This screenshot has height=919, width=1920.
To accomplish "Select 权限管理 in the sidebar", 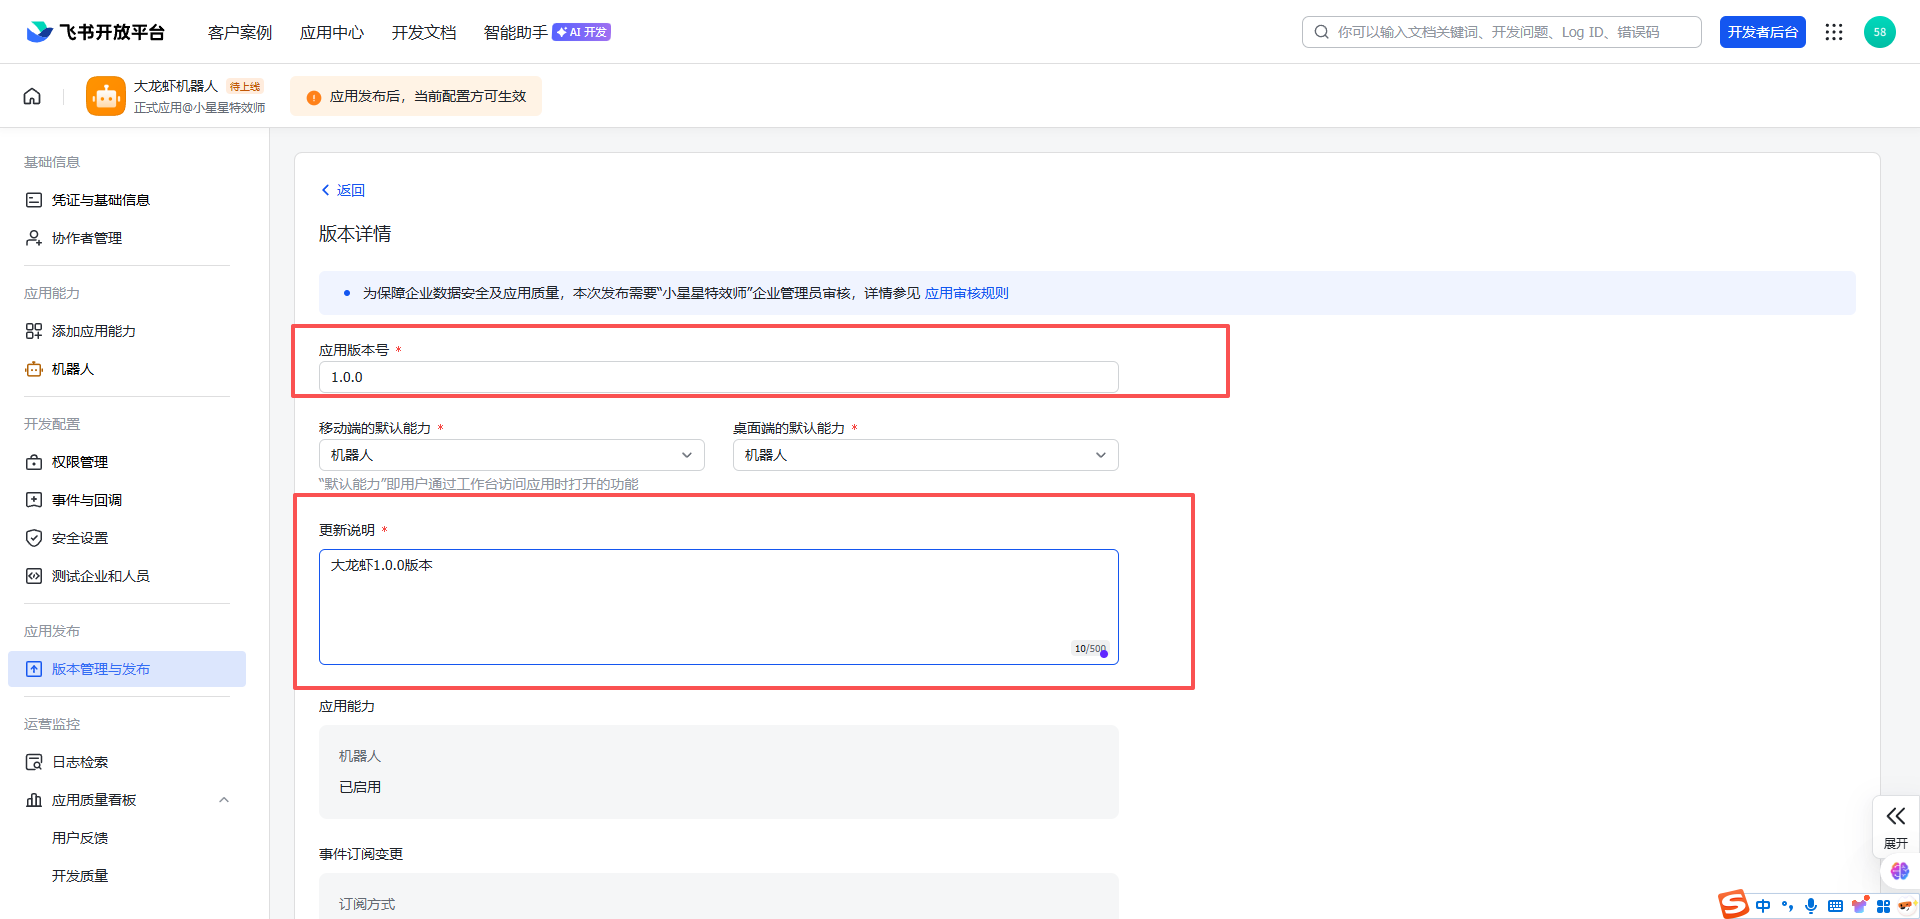I will pyautogui.click(x=80, y=462).
